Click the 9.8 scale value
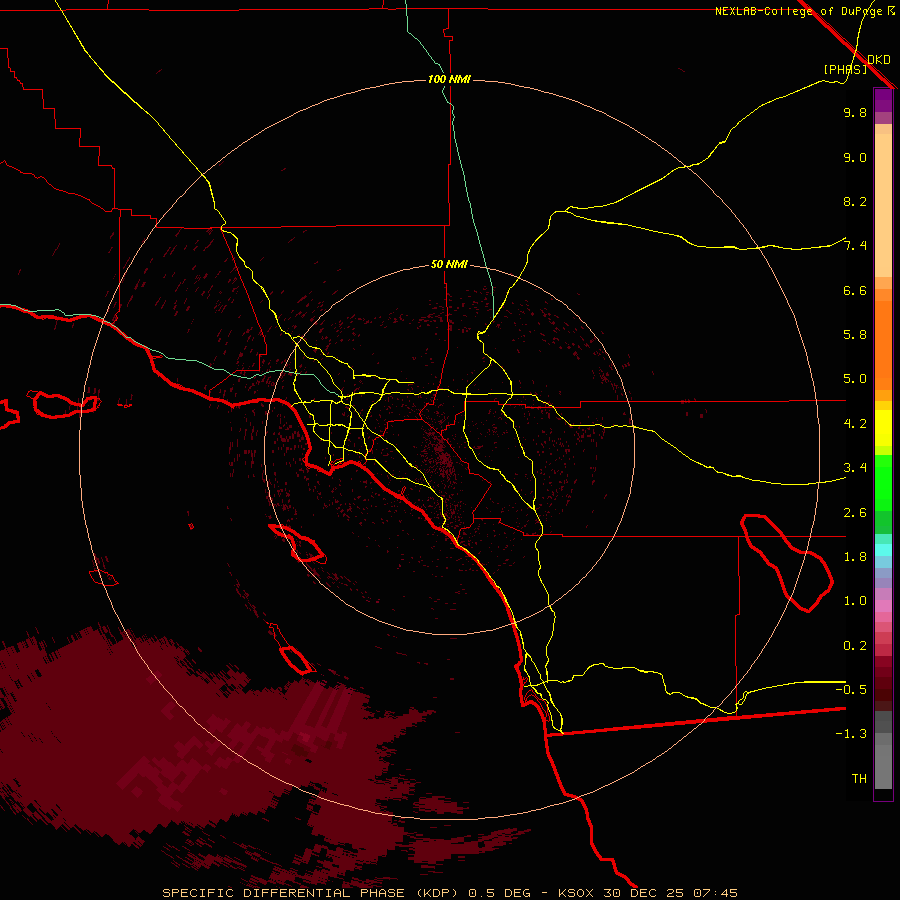This screenshot has height=900, width=900. click(x=855, y=112)
